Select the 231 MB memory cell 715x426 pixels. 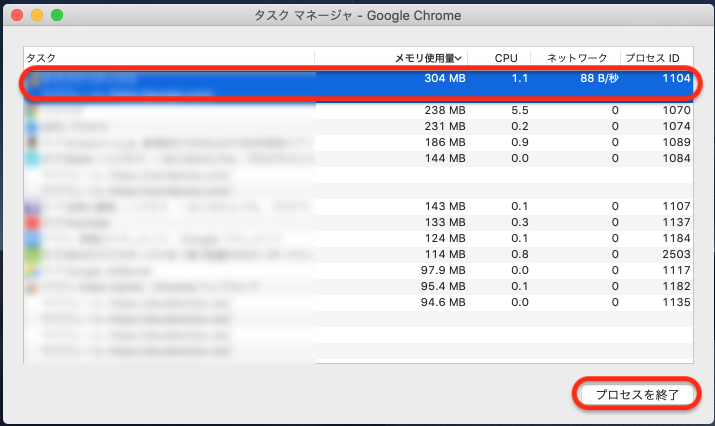click(x=445, y=126)
